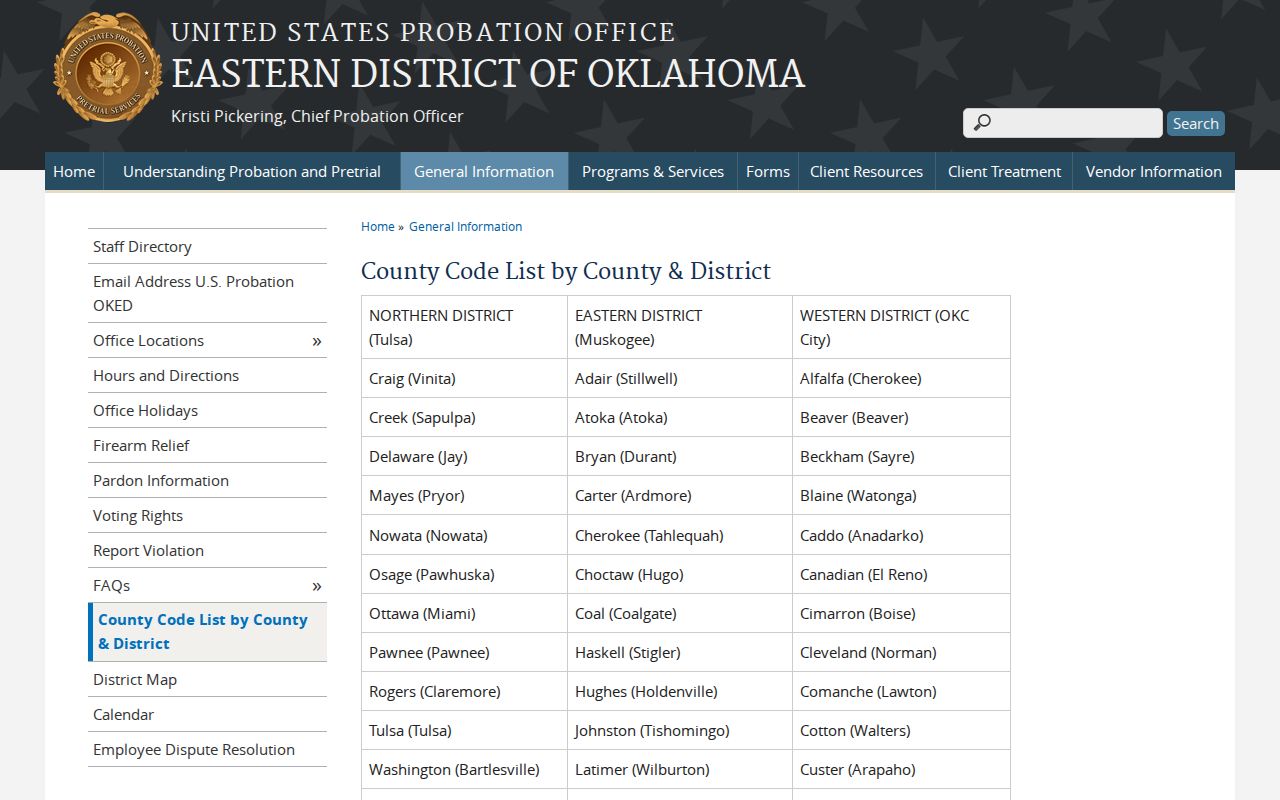Viewport: 1280px width, 800px height.
Task: Open the Programs & Services menu
Action: 653,171
